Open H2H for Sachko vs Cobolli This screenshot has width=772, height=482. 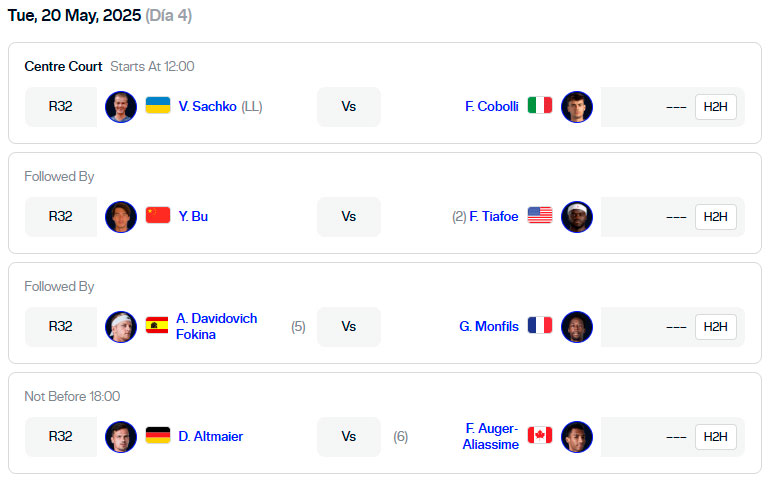point(715,107)
